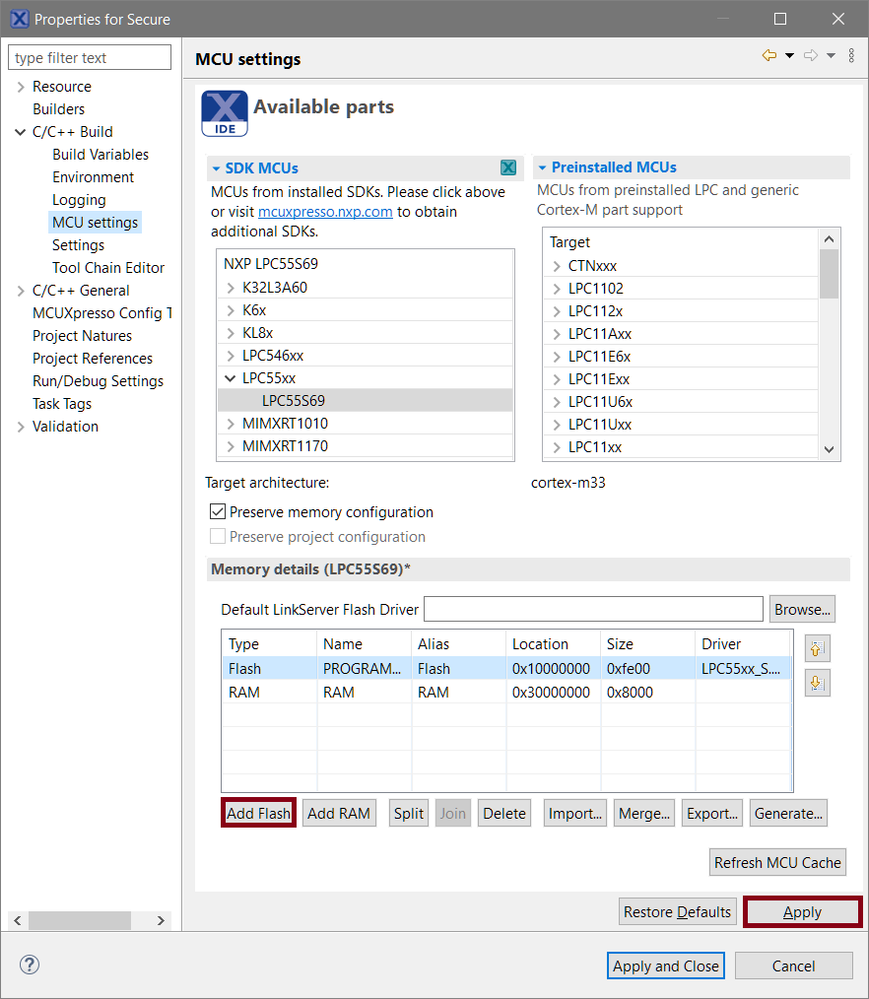
Task: Click Restore Defaults button
Action: (677, 912)
